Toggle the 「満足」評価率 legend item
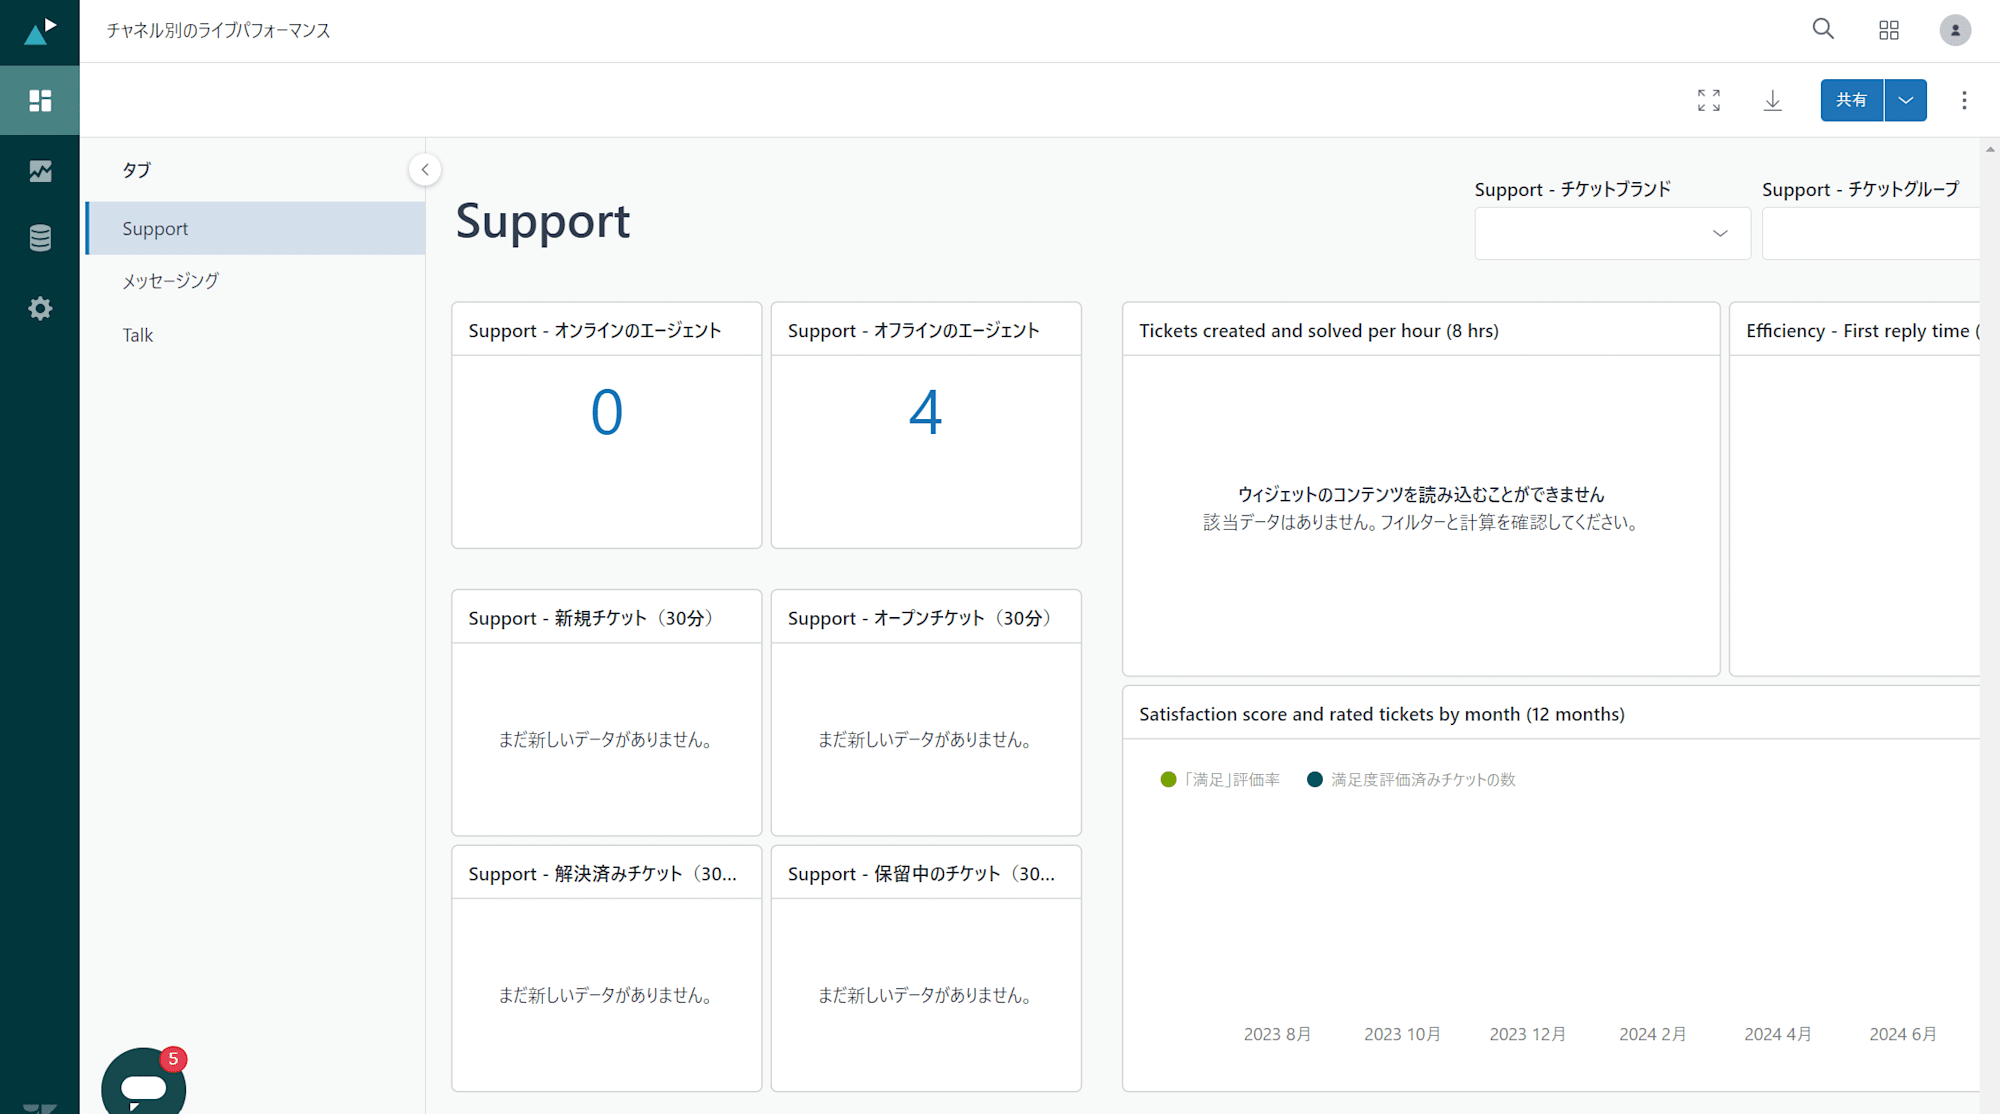2000x1114 pixels. pos(1220,779)
